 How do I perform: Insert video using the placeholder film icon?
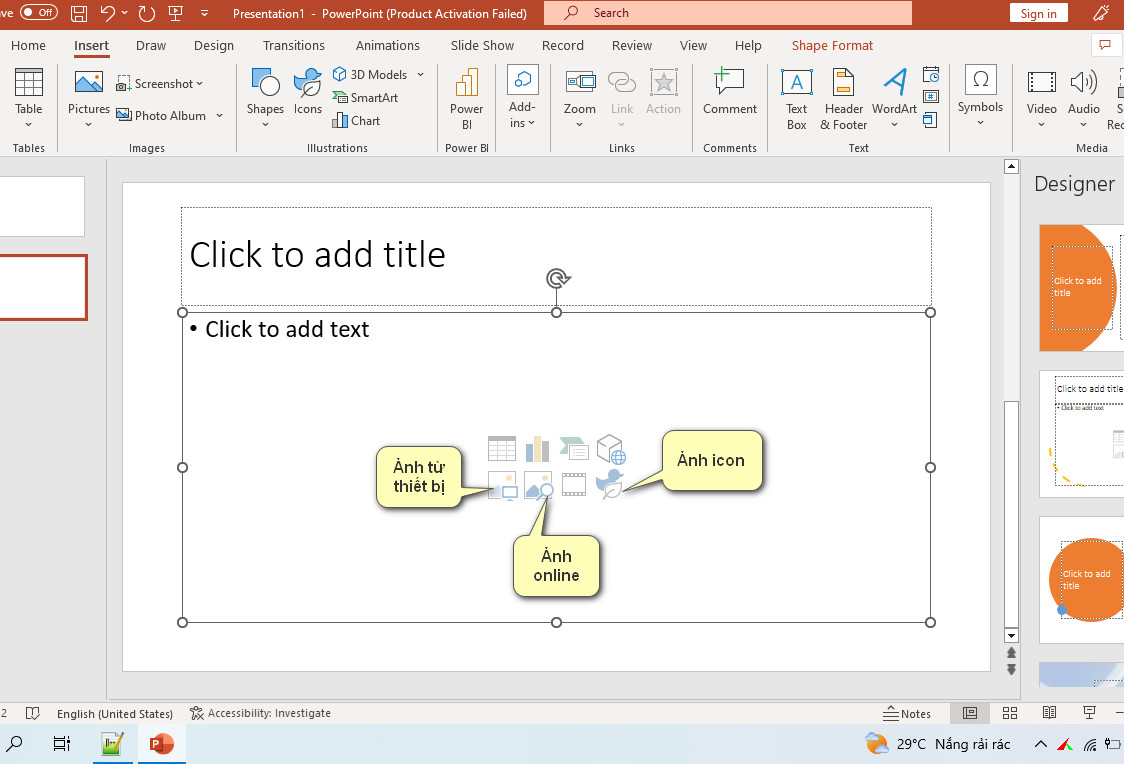pyautogui.click(x=574, y=485)
